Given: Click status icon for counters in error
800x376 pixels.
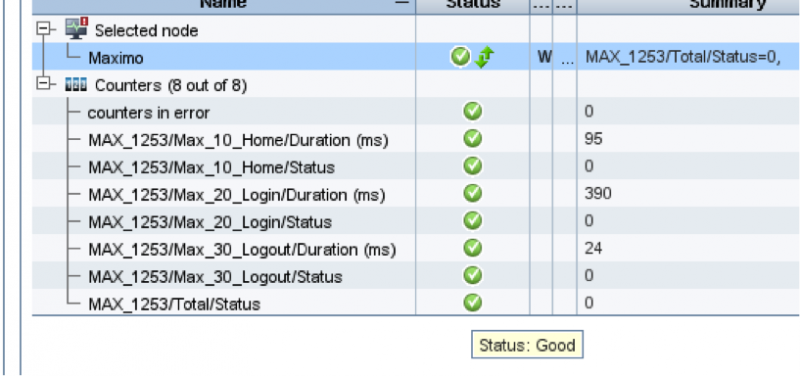Looking at the screenshot, I should (472, 111).
